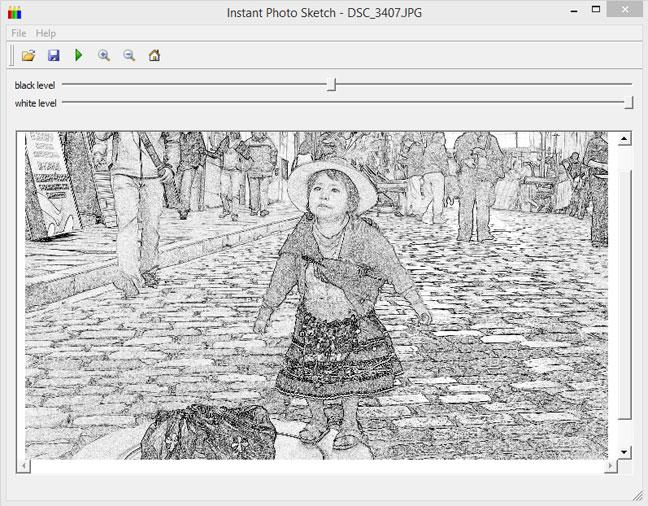This screenshot has height=506, width=648.
Task: Open the File menu
Action: pyautogui.click(x=19, y=33)
